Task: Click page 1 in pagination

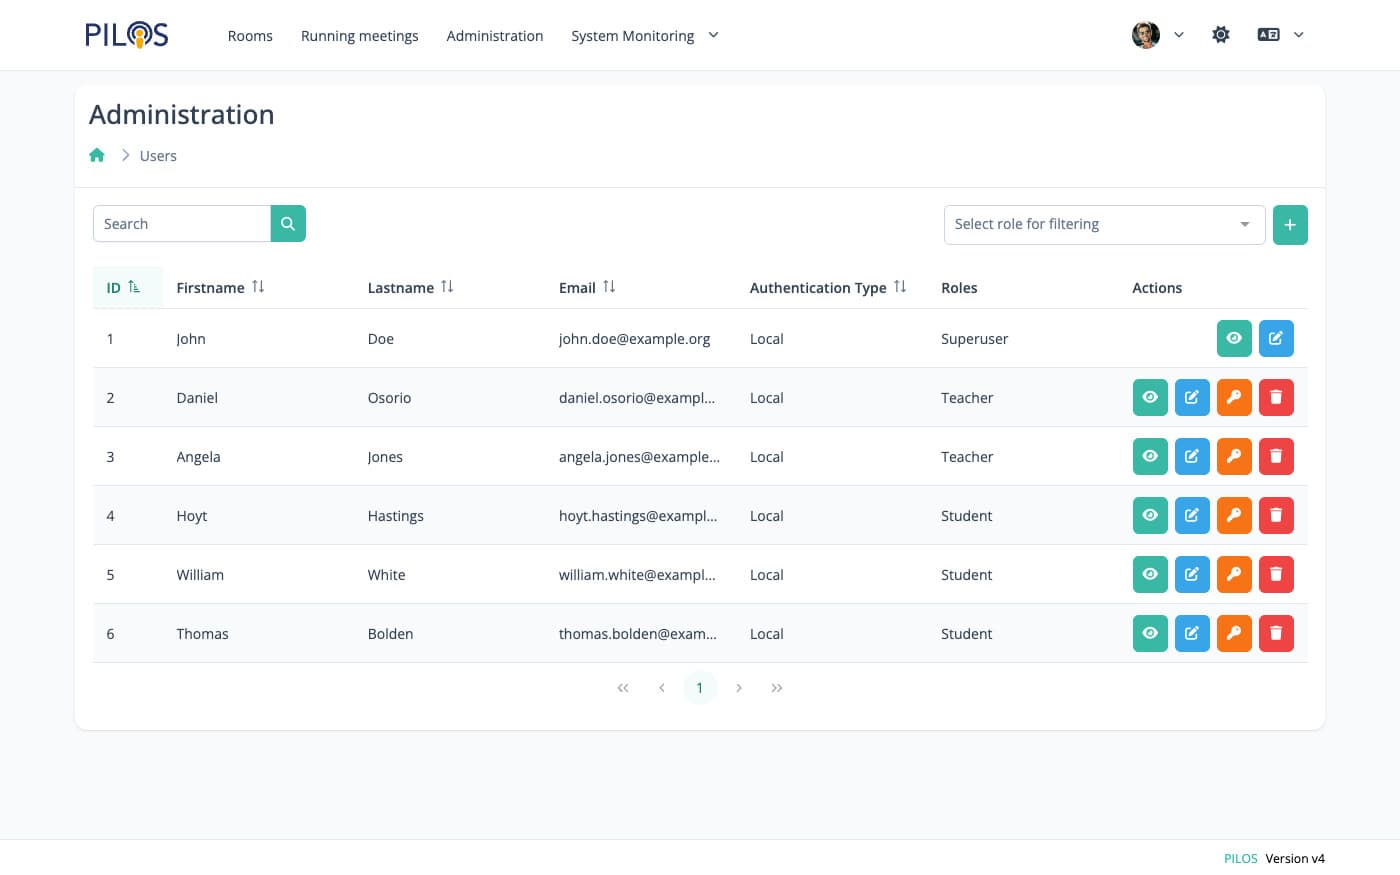Action: 699,688
